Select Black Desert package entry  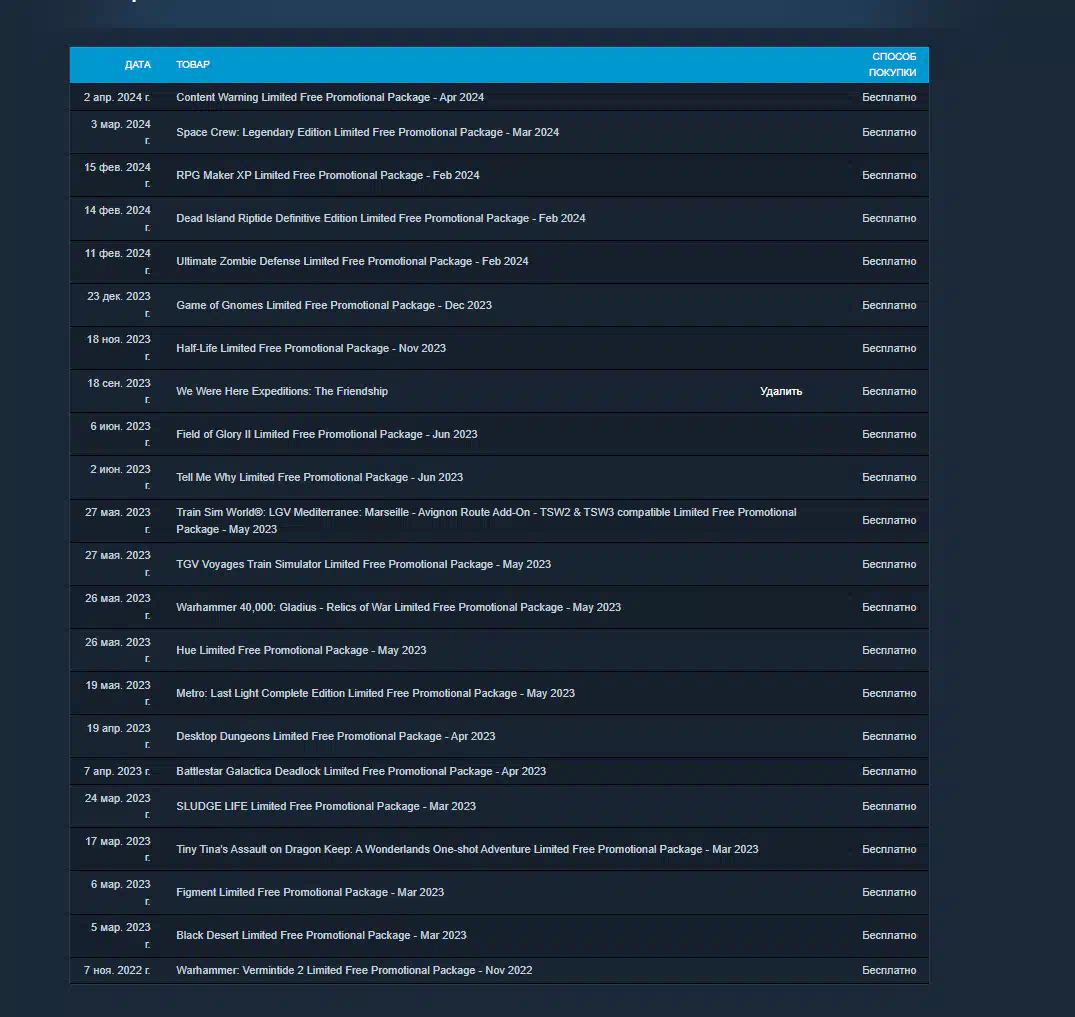pos(321,935)
